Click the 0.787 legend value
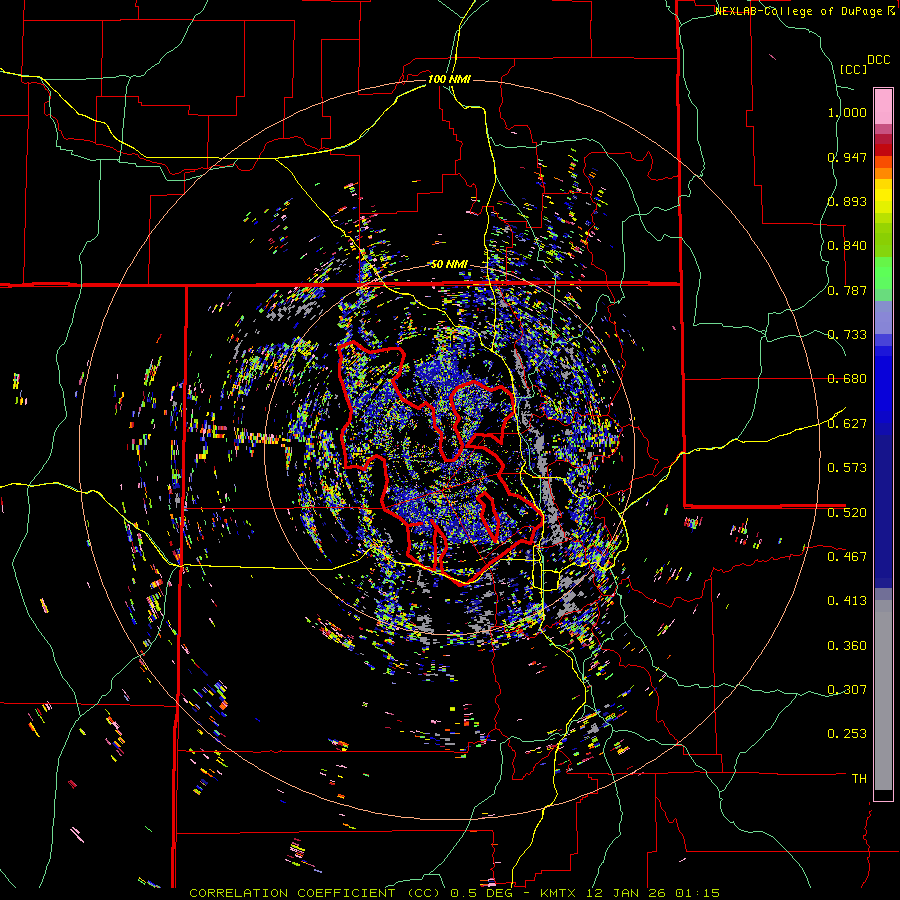This screenshot has height=900, width=900. pyautogui.click(x=847, y=290)
